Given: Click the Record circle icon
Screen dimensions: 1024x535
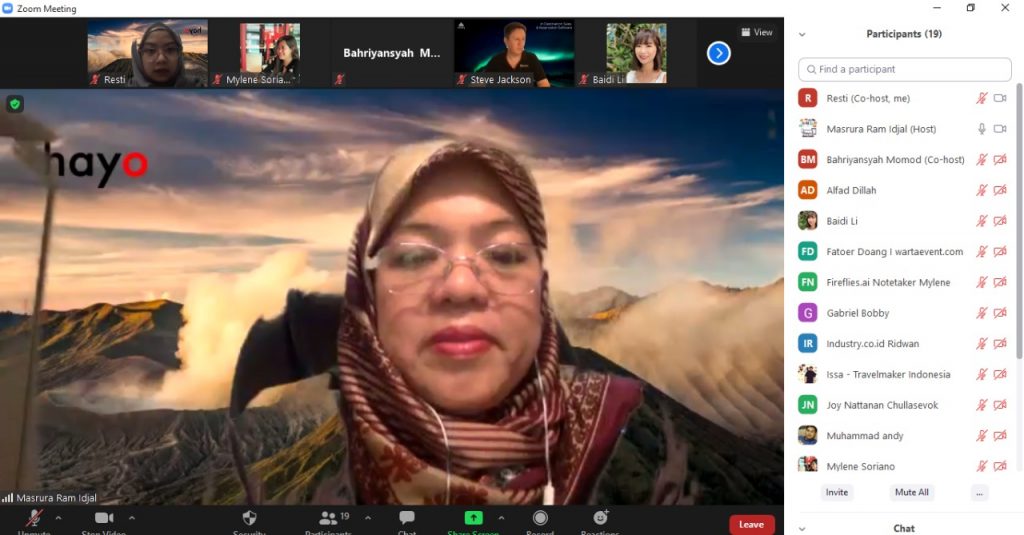Looking at the screenshot, I should point(540,518).
